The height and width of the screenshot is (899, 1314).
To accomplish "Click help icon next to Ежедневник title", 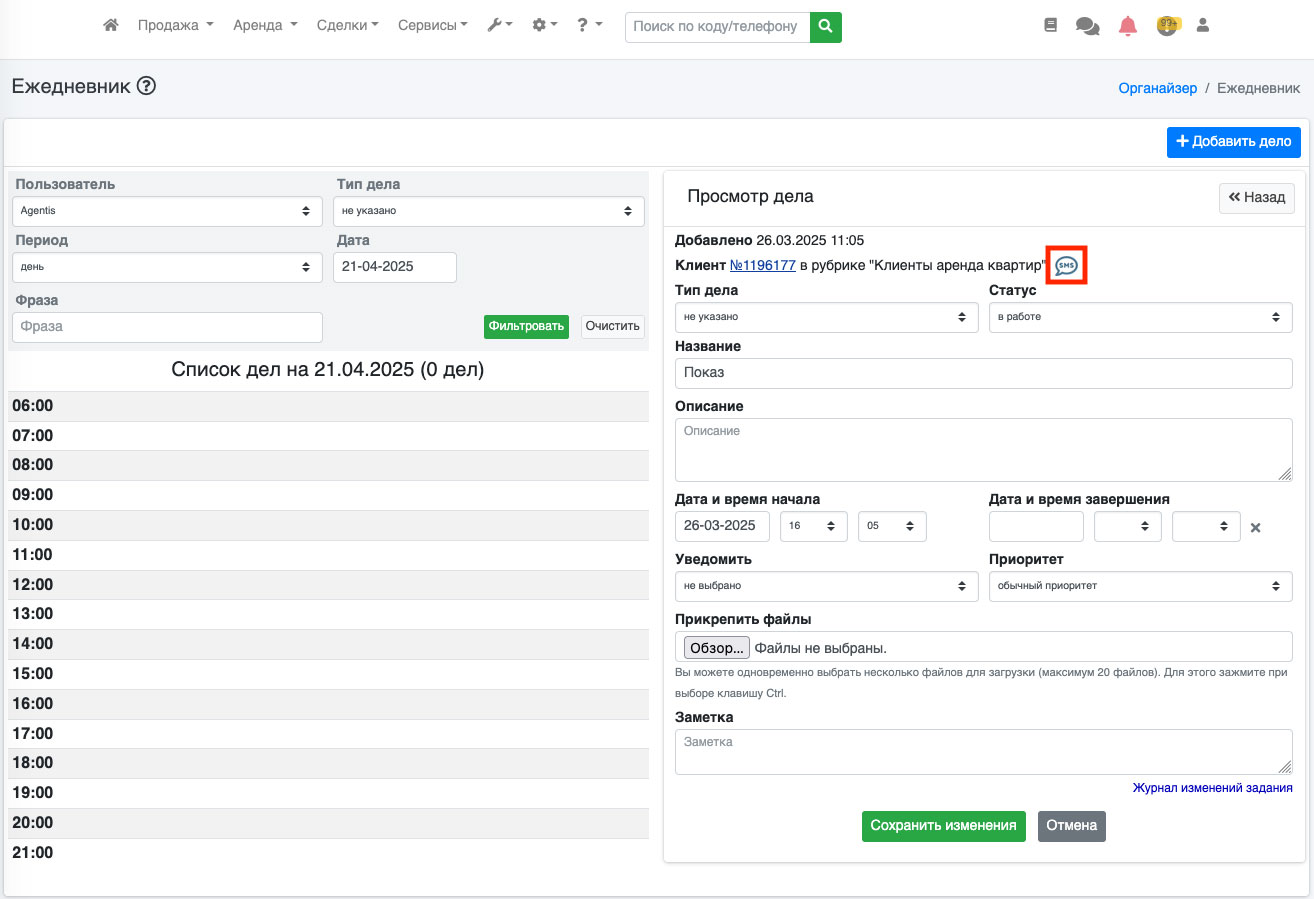I will [146, 86].
